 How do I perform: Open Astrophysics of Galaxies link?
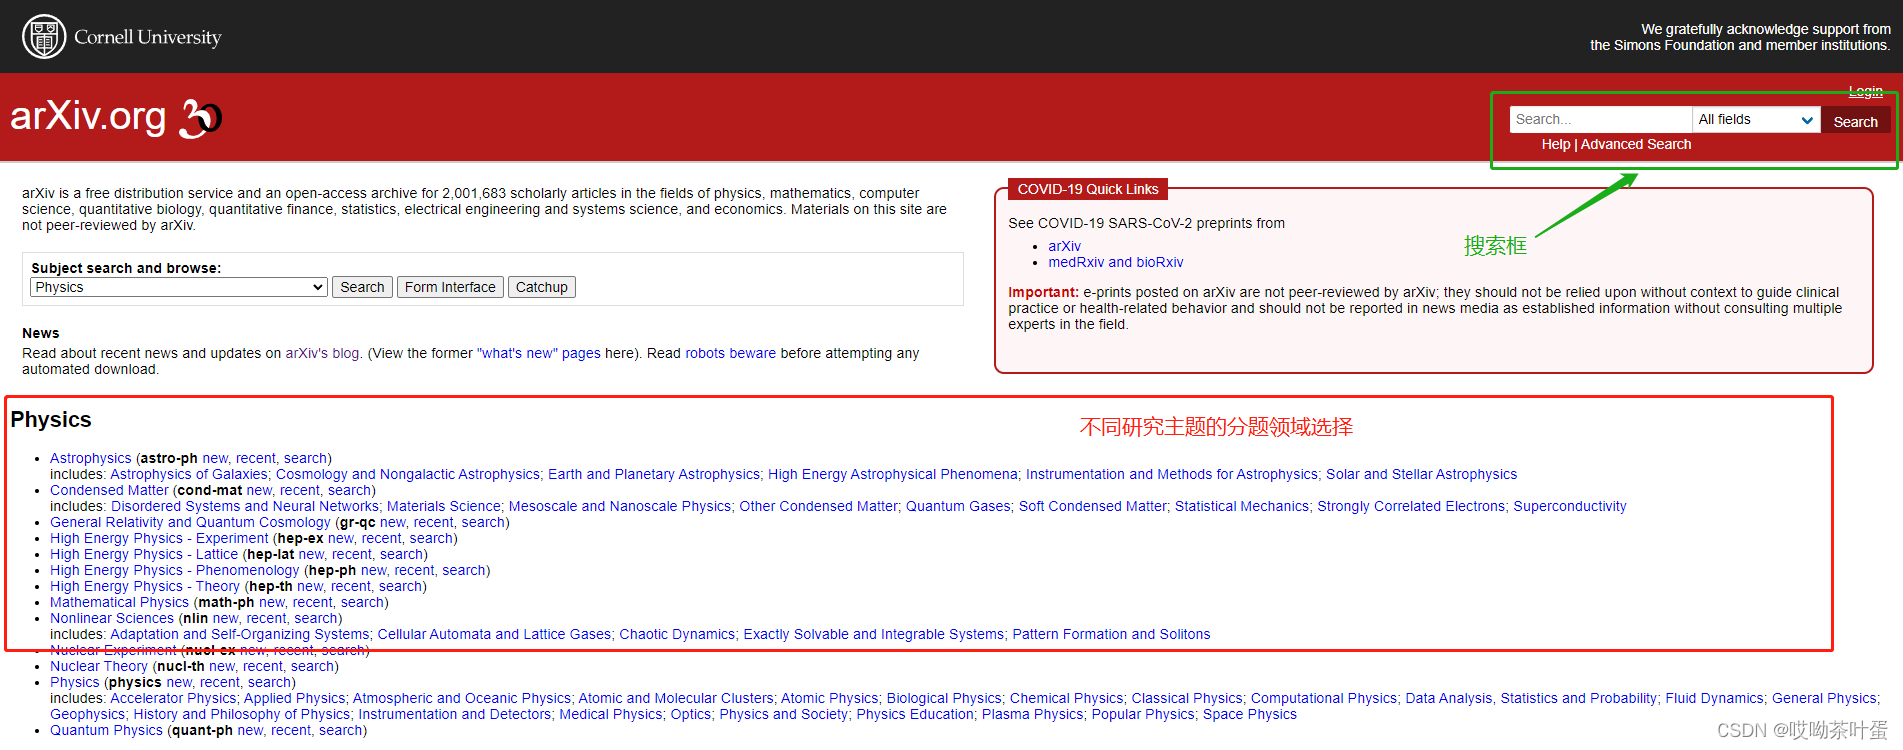coord(189,474)
